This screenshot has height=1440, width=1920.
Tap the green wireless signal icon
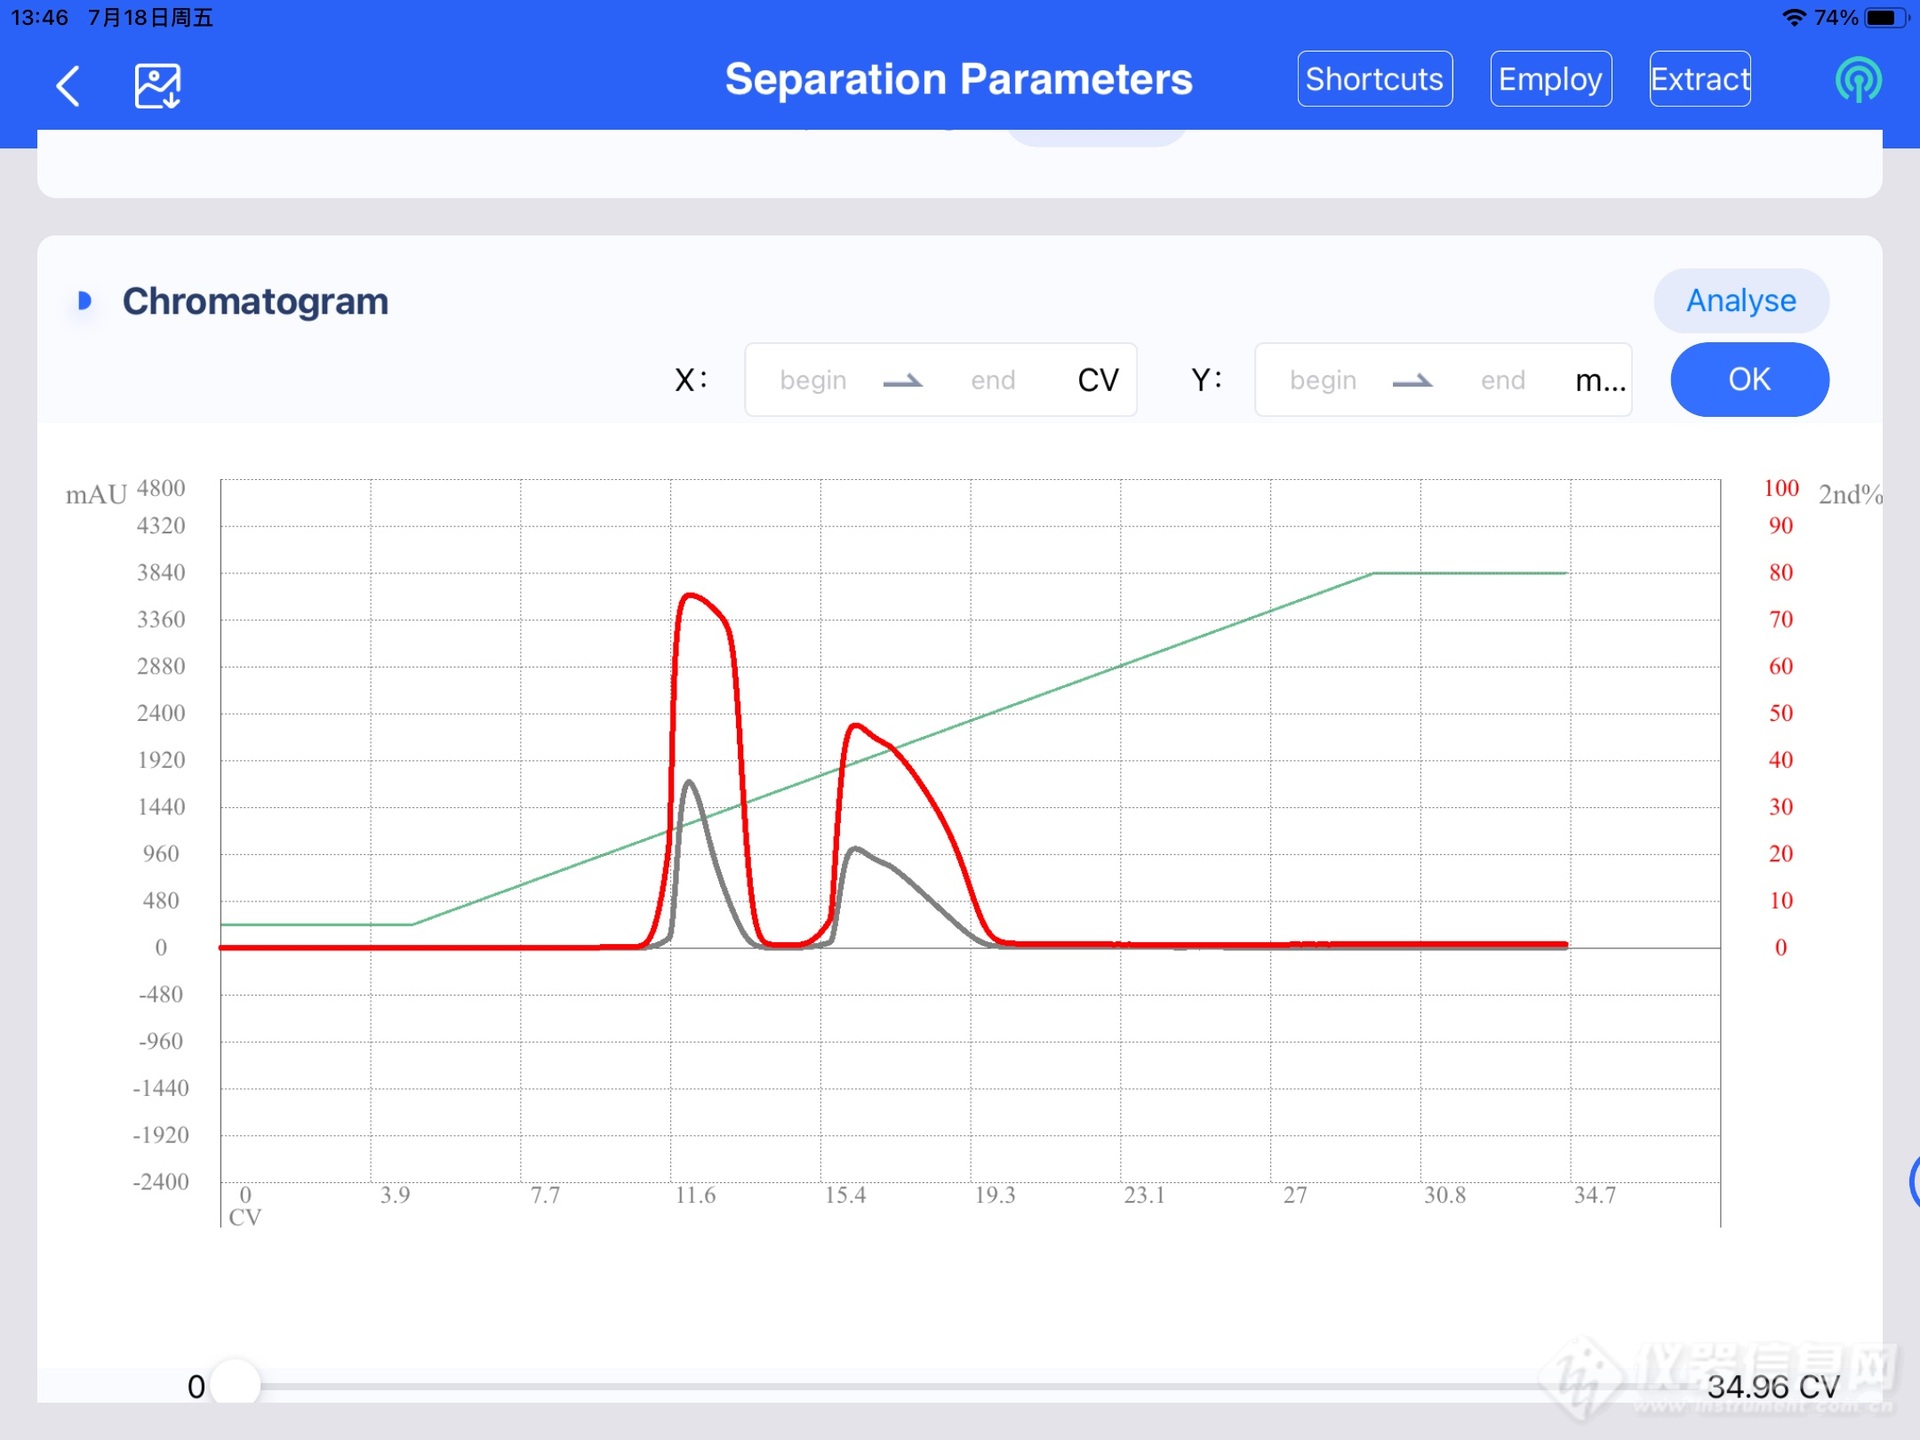[x=1858, y=80]
